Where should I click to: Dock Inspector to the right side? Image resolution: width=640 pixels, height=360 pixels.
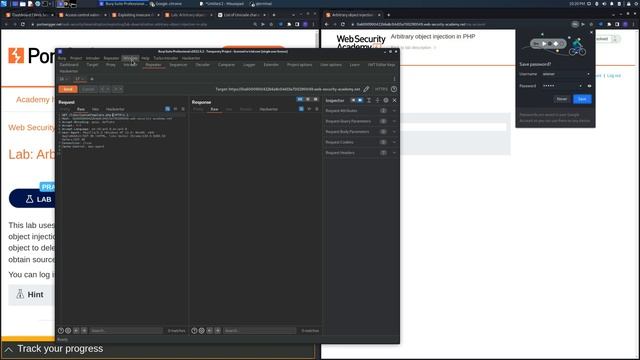pos(360,100)
